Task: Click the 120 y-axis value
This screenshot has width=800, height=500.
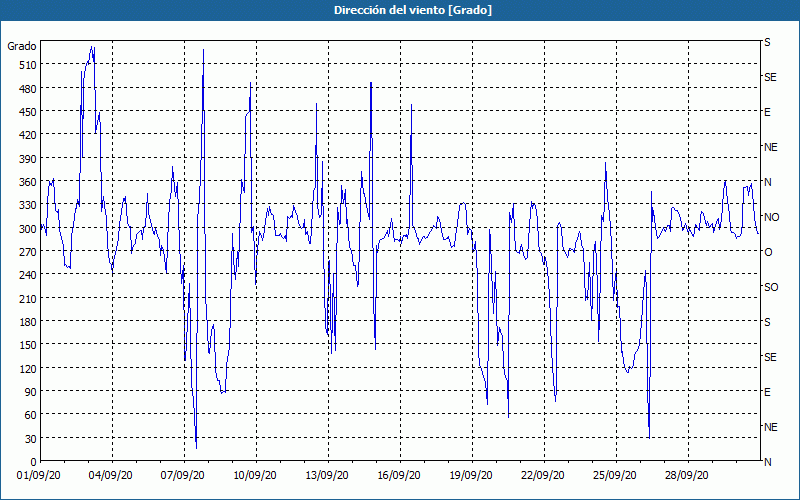Action: click(x=28, y=369)
